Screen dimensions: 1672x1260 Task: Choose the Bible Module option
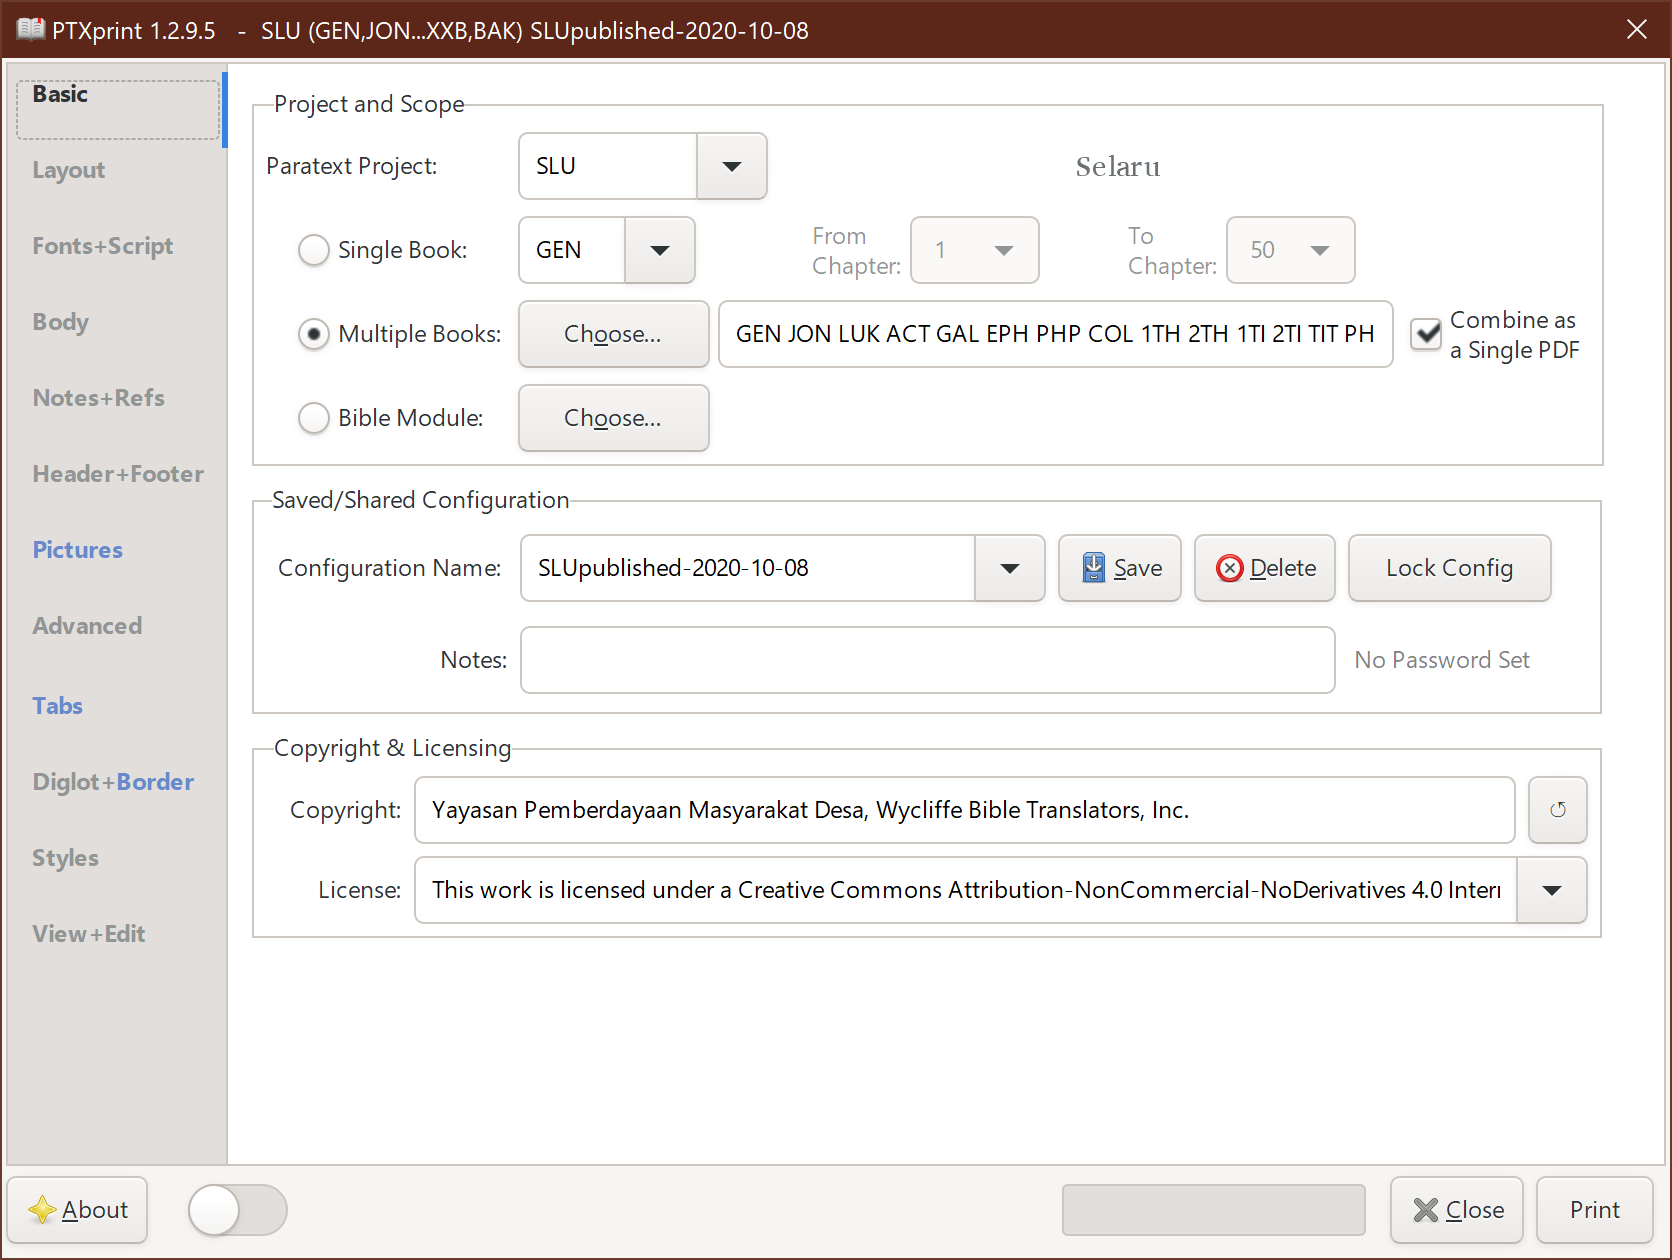pos(314,418)
